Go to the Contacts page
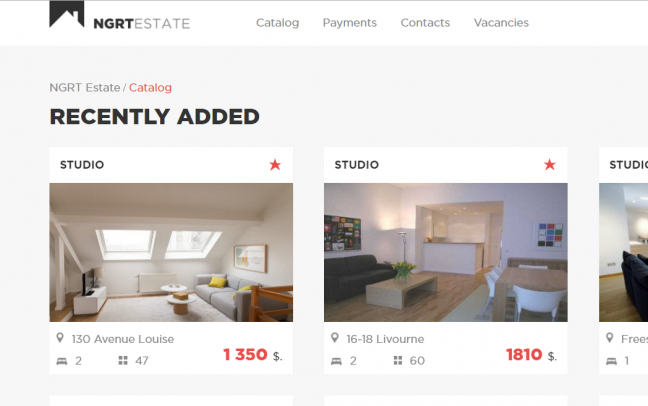Viewport: 648px width, 406px height. coord(425,23)
